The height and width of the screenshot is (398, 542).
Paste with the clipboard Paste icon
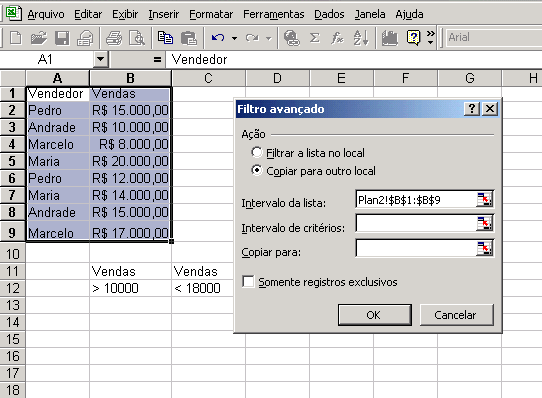(189, 38)
